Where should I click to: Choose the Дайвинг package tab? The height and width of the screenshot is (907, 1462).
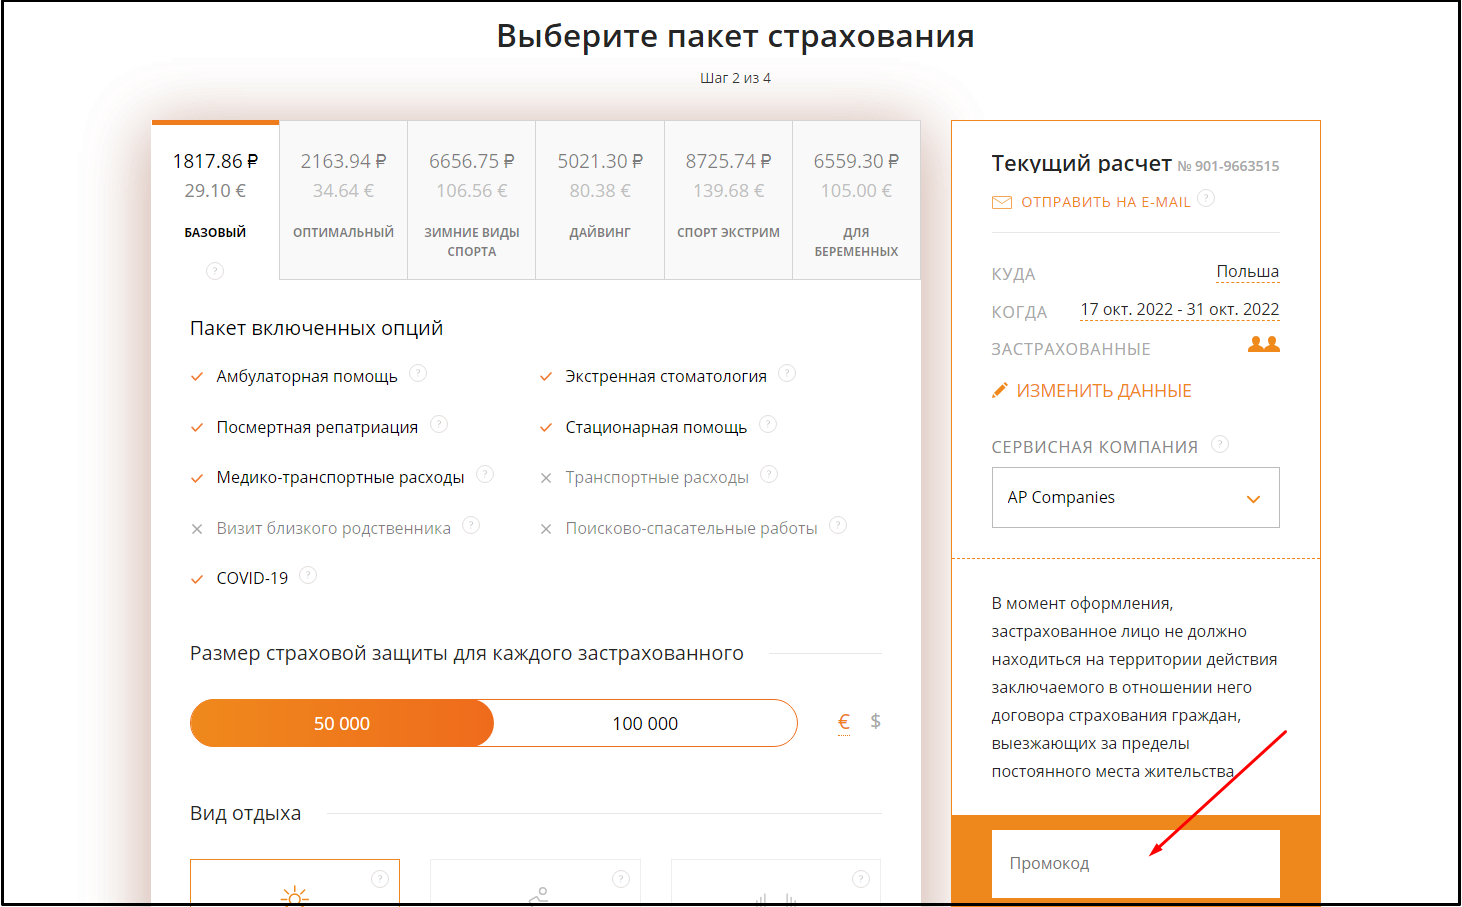pyautogui.click(x=600, y=200)
